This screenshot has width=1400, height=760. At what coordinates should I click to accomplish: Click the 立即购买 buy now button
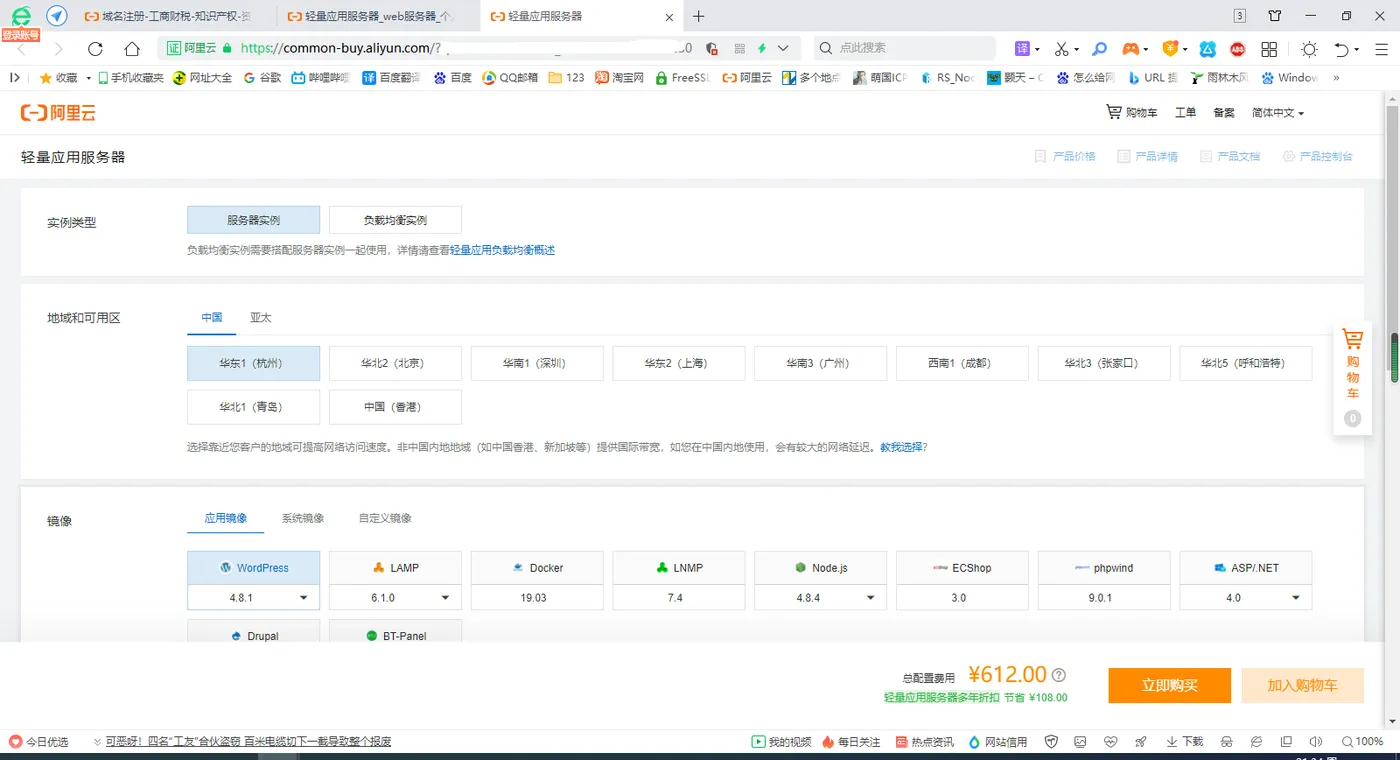tap(1170, 686)
